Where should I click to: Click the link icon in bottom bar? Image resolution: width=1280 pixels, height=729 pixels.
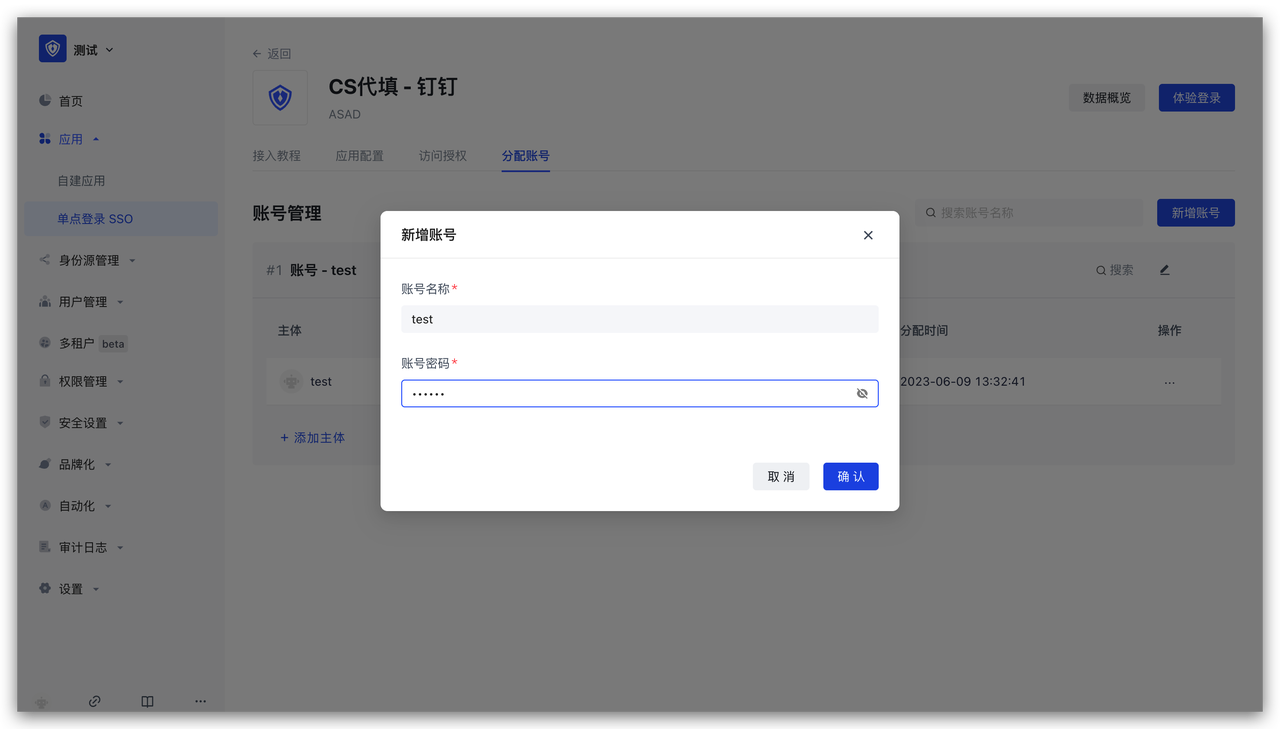[x=94, y=701]
